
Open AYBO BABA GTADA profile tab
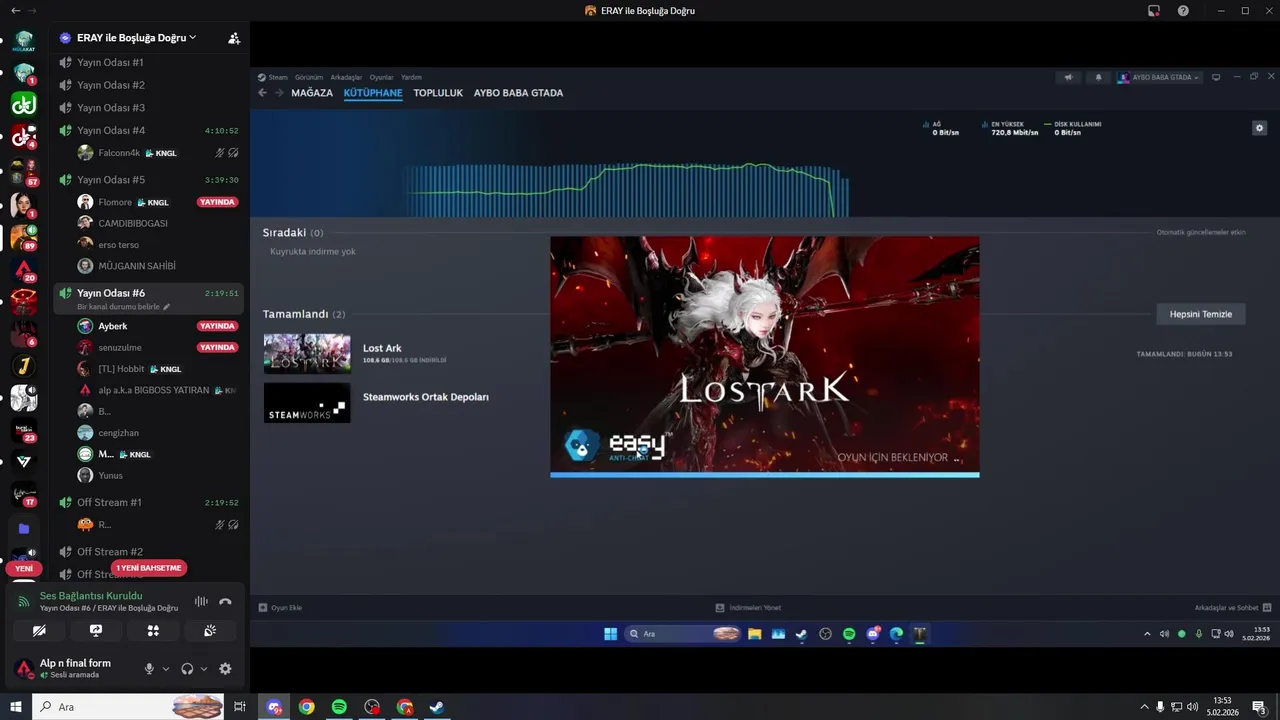coord(518,93)
